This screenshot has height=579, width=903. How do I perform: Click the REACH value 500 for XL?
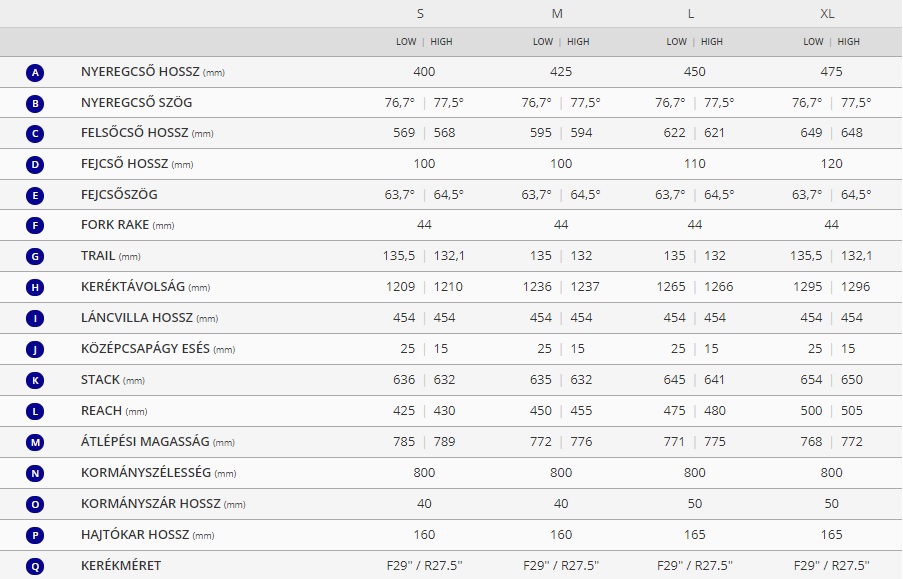point(811,411)
